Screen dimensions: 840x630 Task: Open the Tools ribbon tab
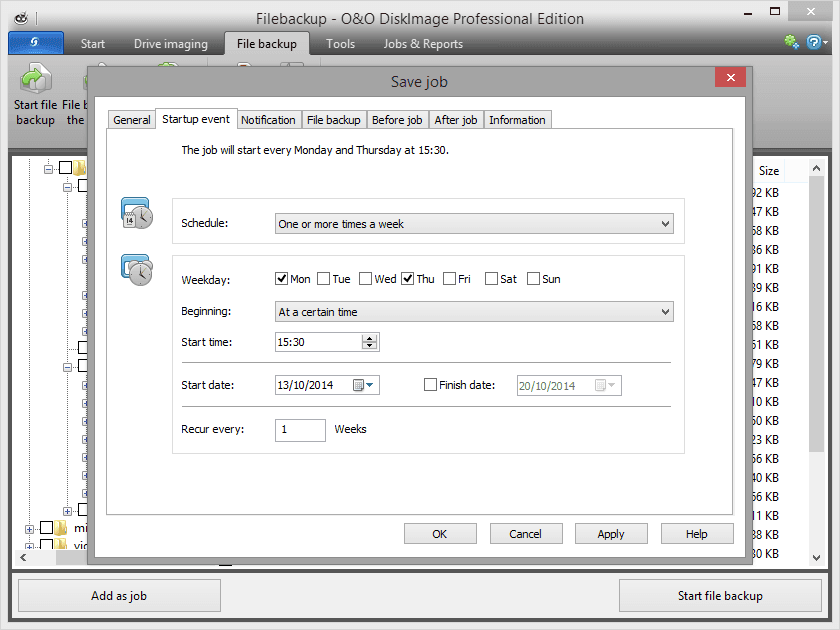tap(340, 44)
